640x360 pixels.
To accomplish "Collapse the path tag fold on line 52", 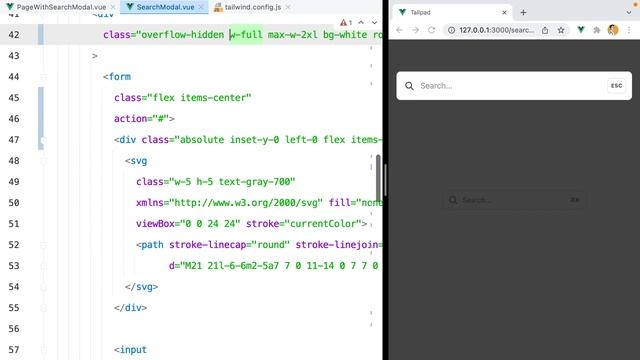I will [44, 245].
